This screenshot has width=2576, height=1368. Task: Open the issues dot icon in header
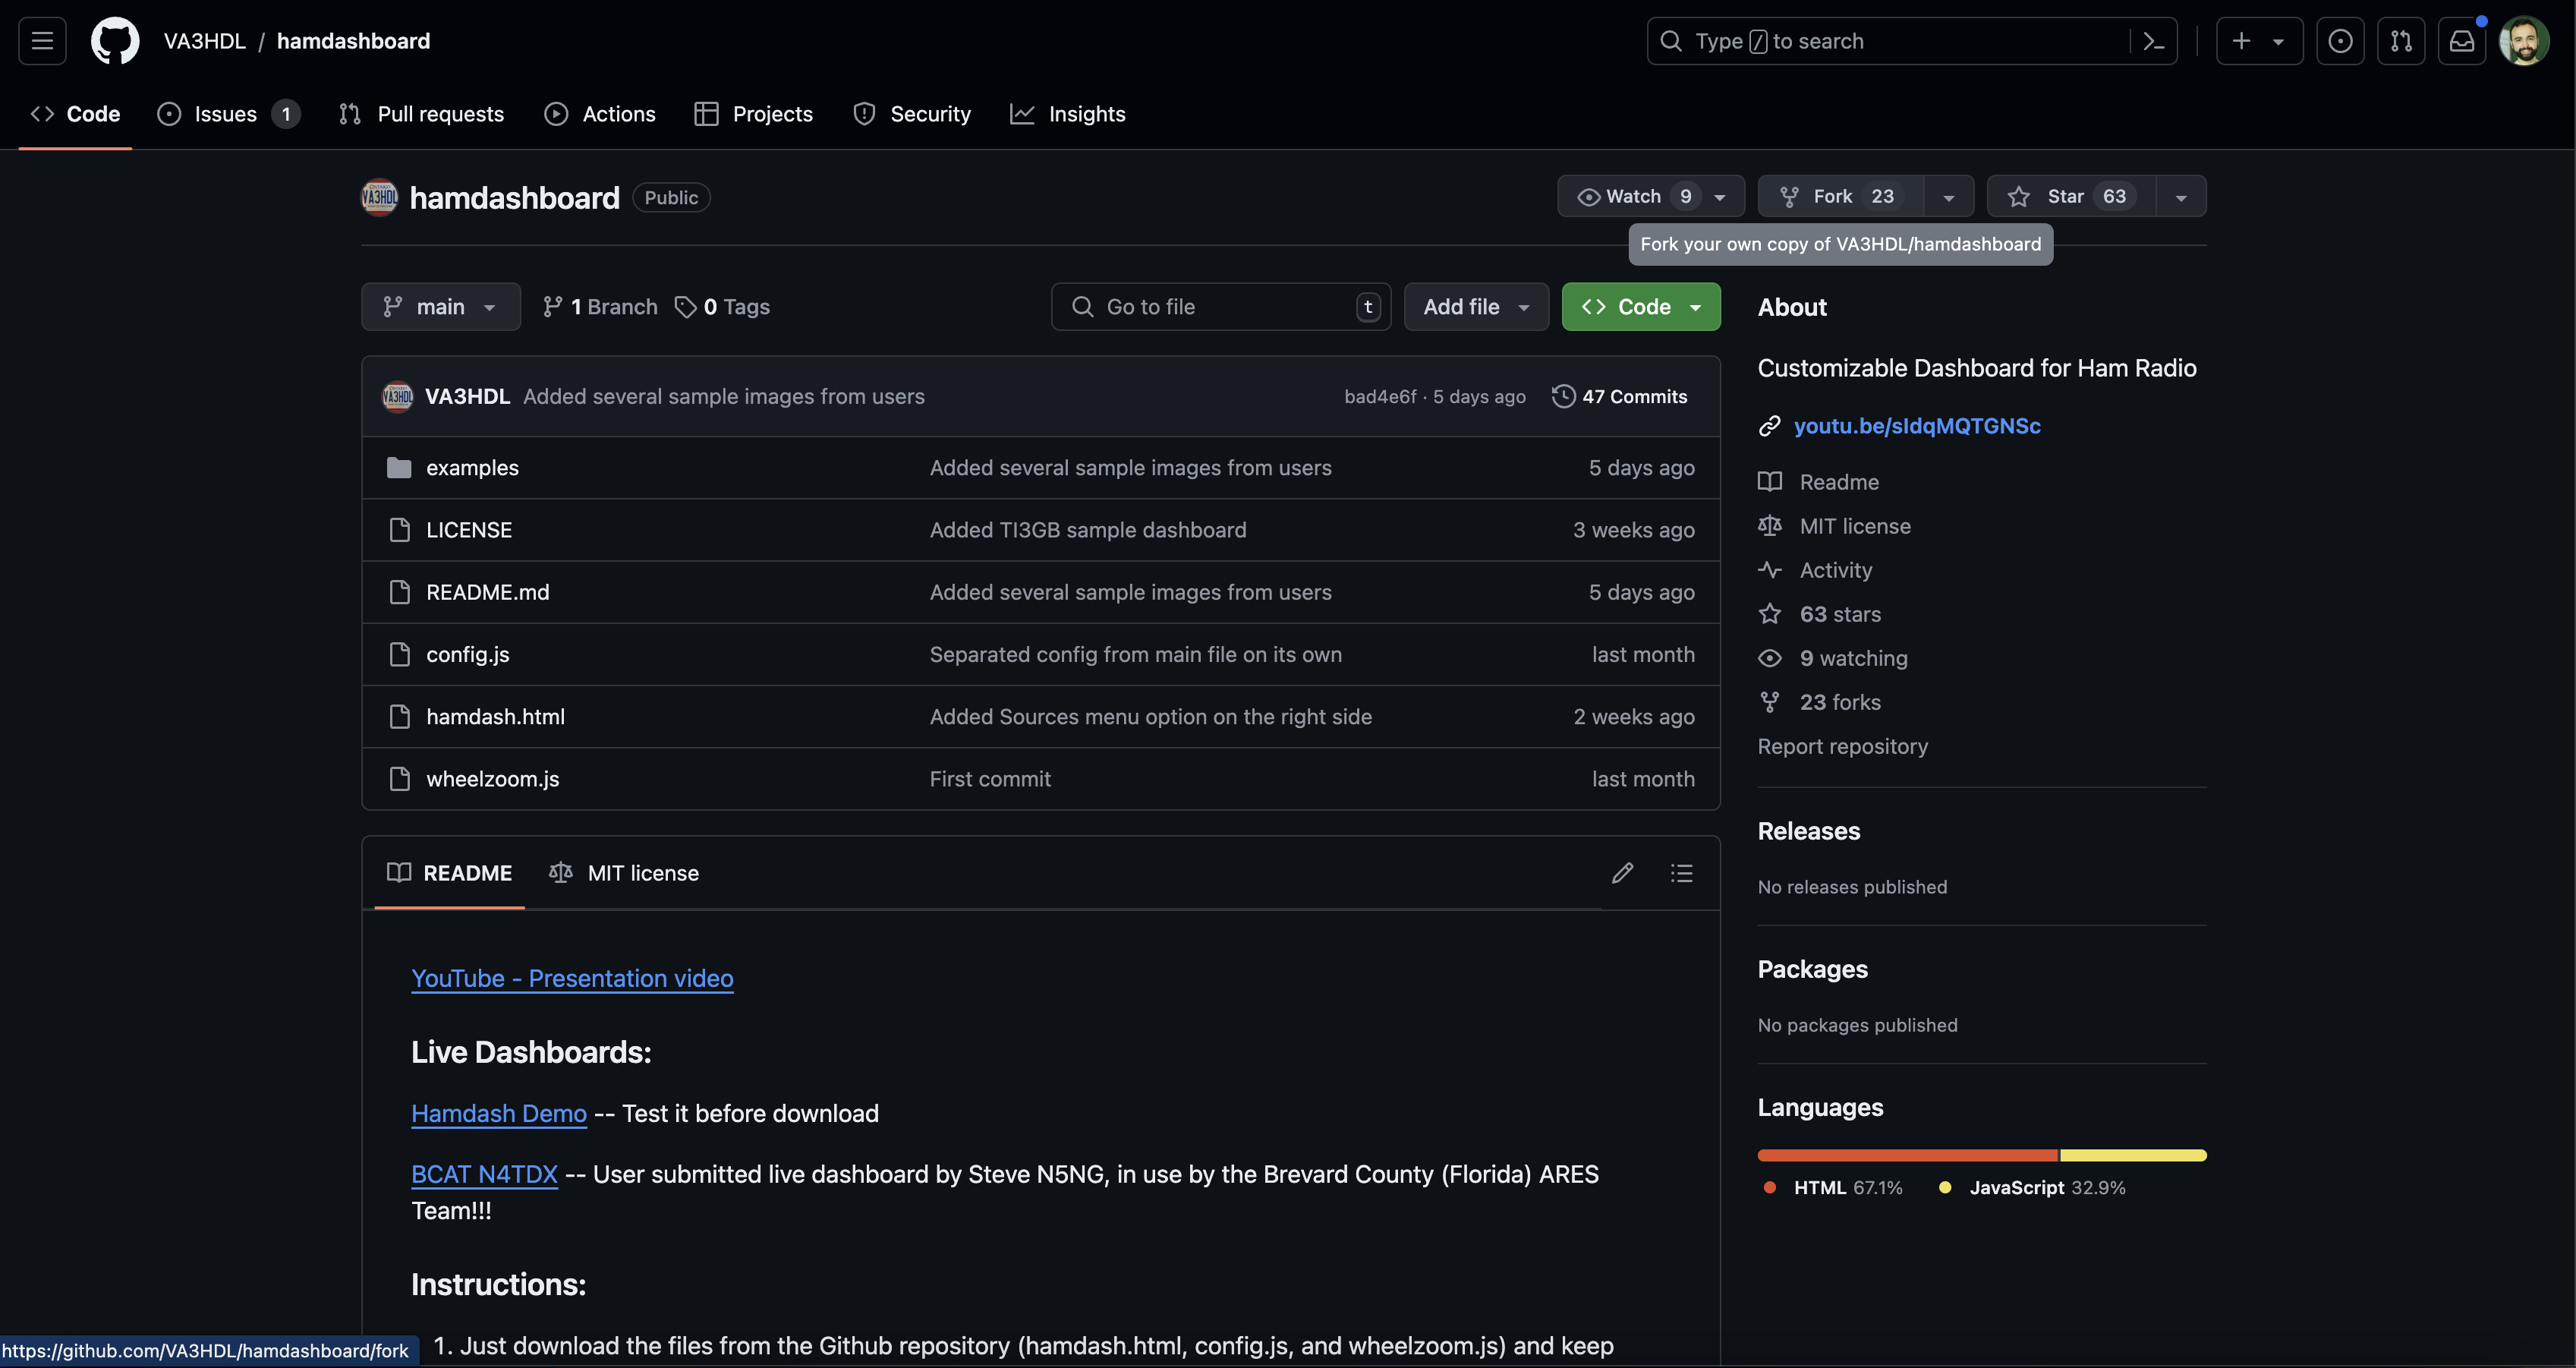[2341, 40]
